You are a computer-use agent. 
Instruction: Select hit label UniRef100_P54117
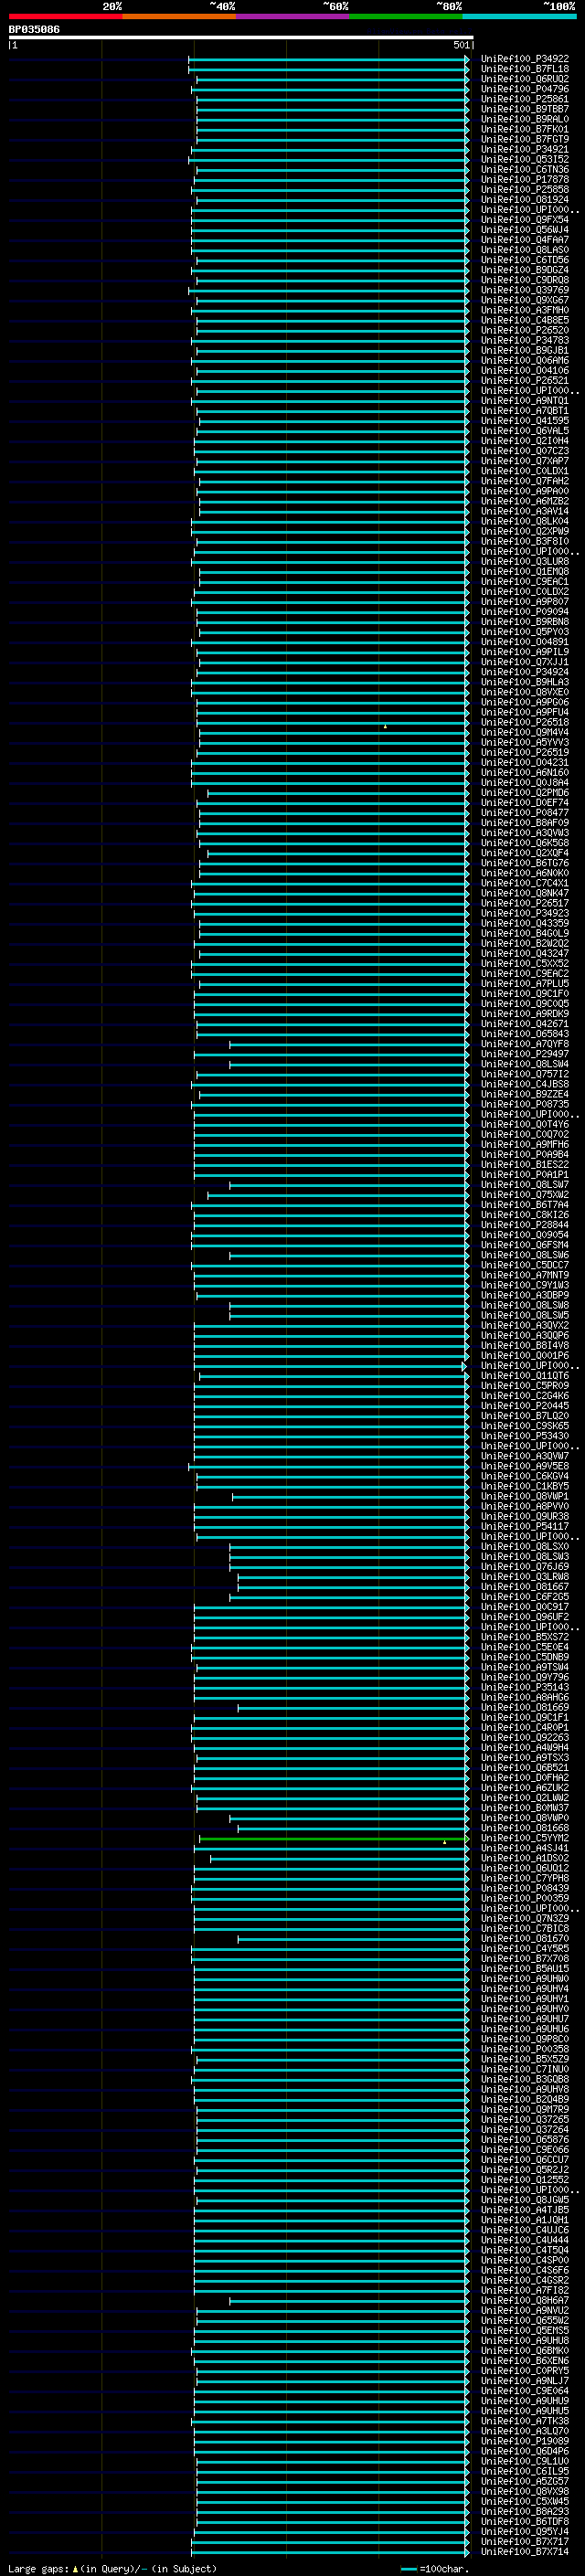(525, 1526)
